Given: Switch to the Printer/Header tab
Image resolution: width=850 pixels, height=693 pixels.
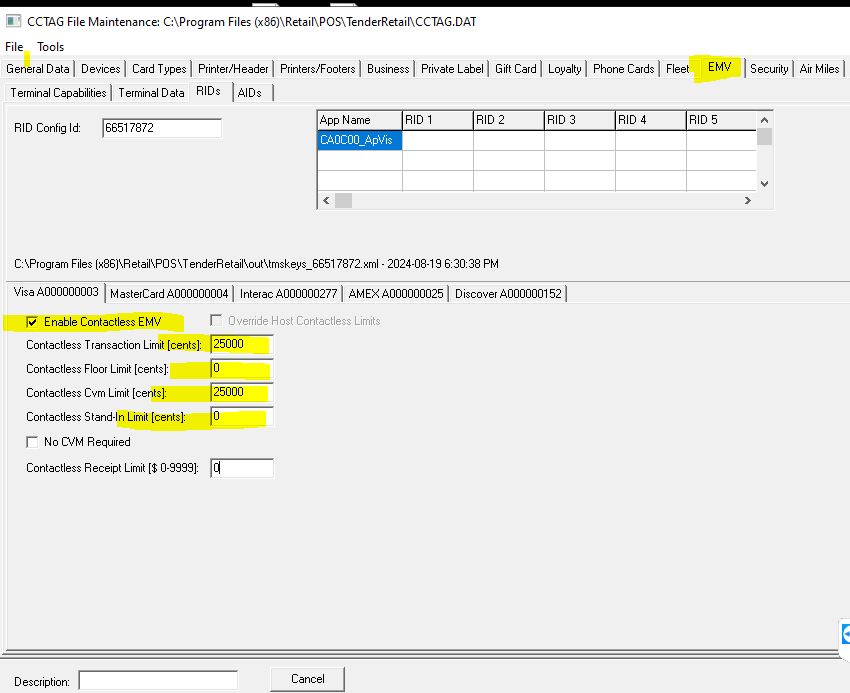Looking at the screenshot, I should (x=233, y=69).
